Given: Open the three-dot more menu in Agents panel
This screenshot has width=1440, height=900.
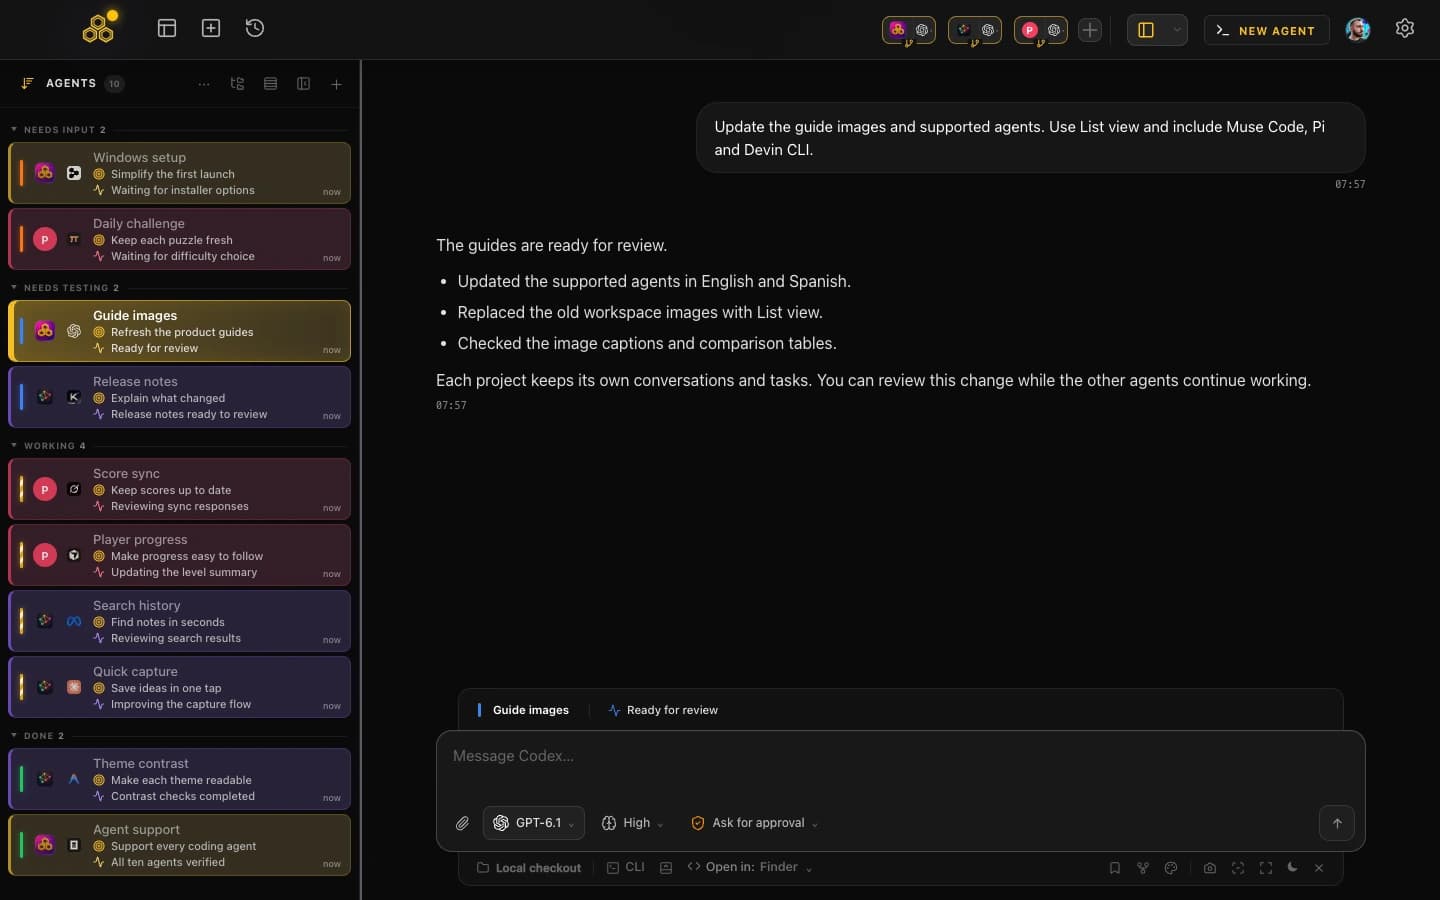Looking at the screenshot, I should click(204, 84).
